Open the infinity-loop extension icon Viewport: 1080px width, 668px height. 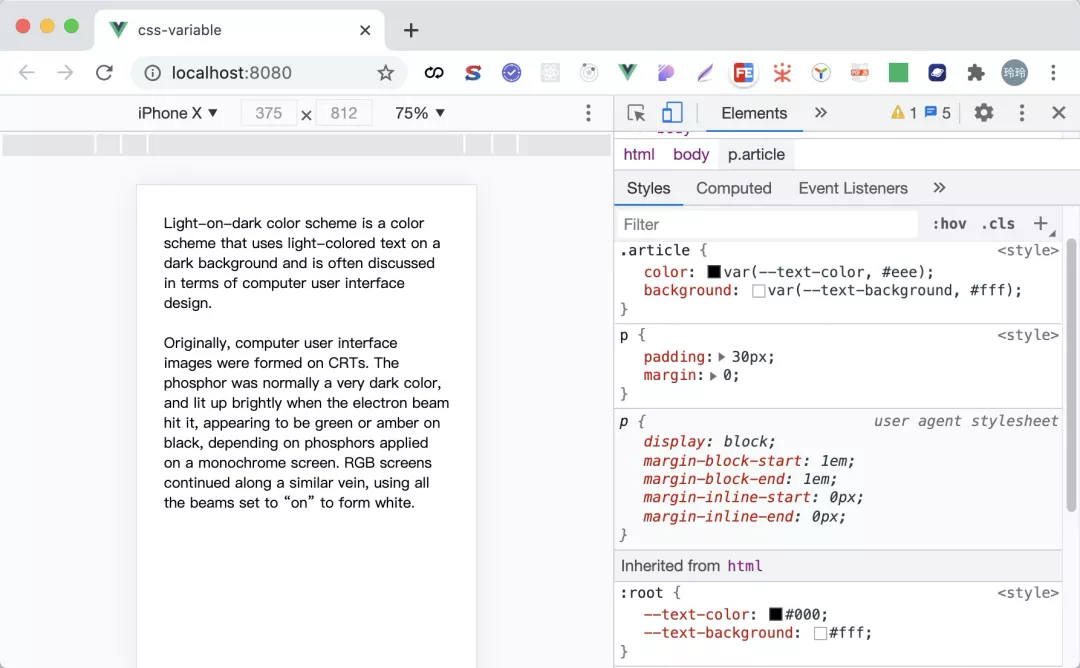(434, 72)
